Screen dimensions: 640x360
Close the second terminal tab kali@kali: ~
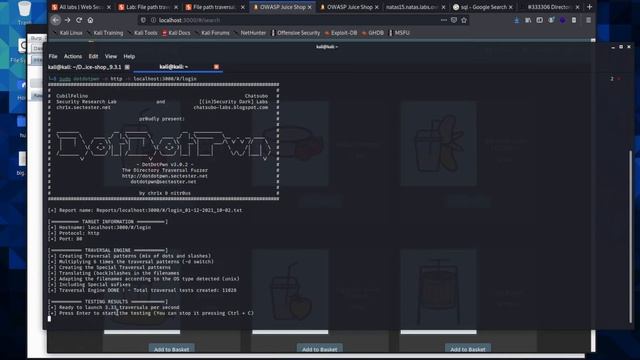216,67
